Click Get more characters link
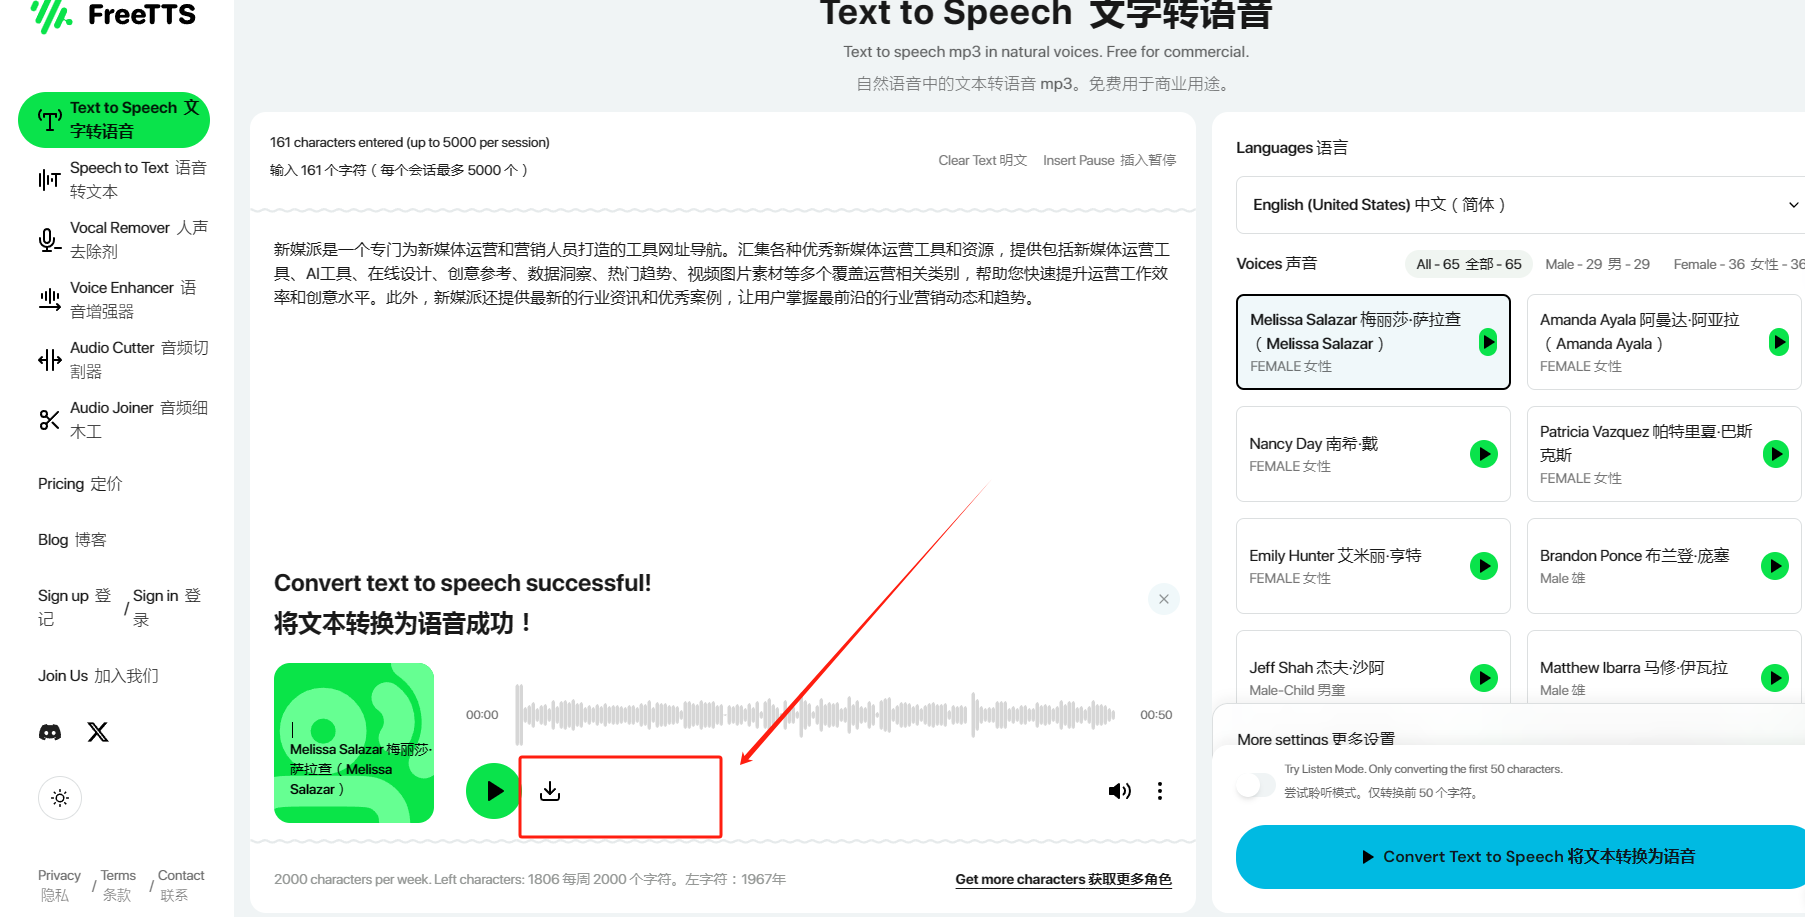Image resolution: width=1805 pixels, height=917 pixels. point(1063,879)
